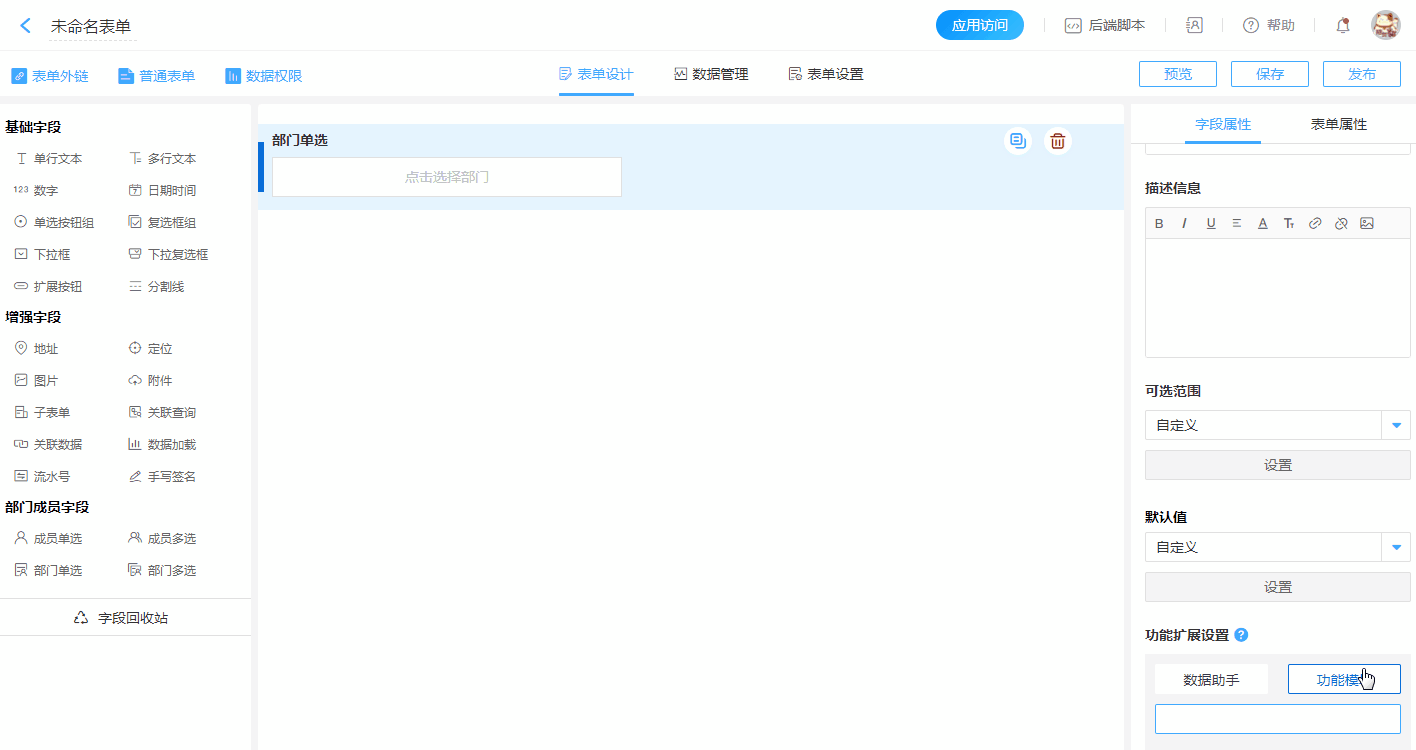1416x750 pixels.
Task: Click help icon beside 功能扩展设置
Action: (1241, 635)
